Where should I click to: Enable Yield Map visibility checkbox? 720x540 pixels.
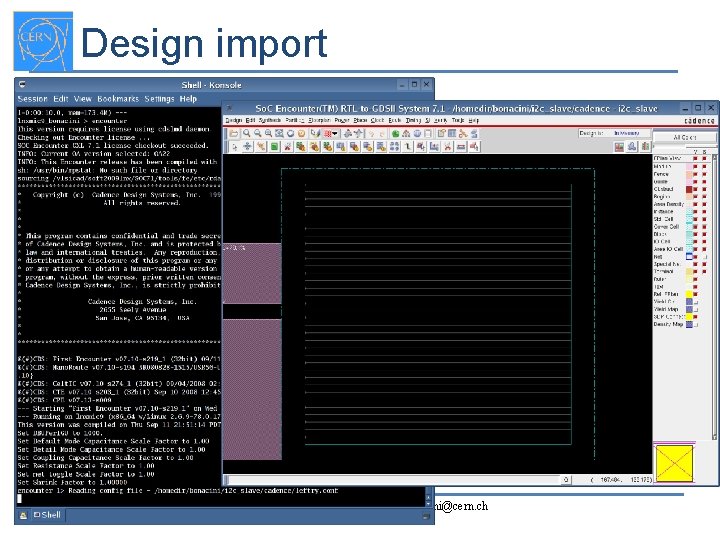(696, 309)
